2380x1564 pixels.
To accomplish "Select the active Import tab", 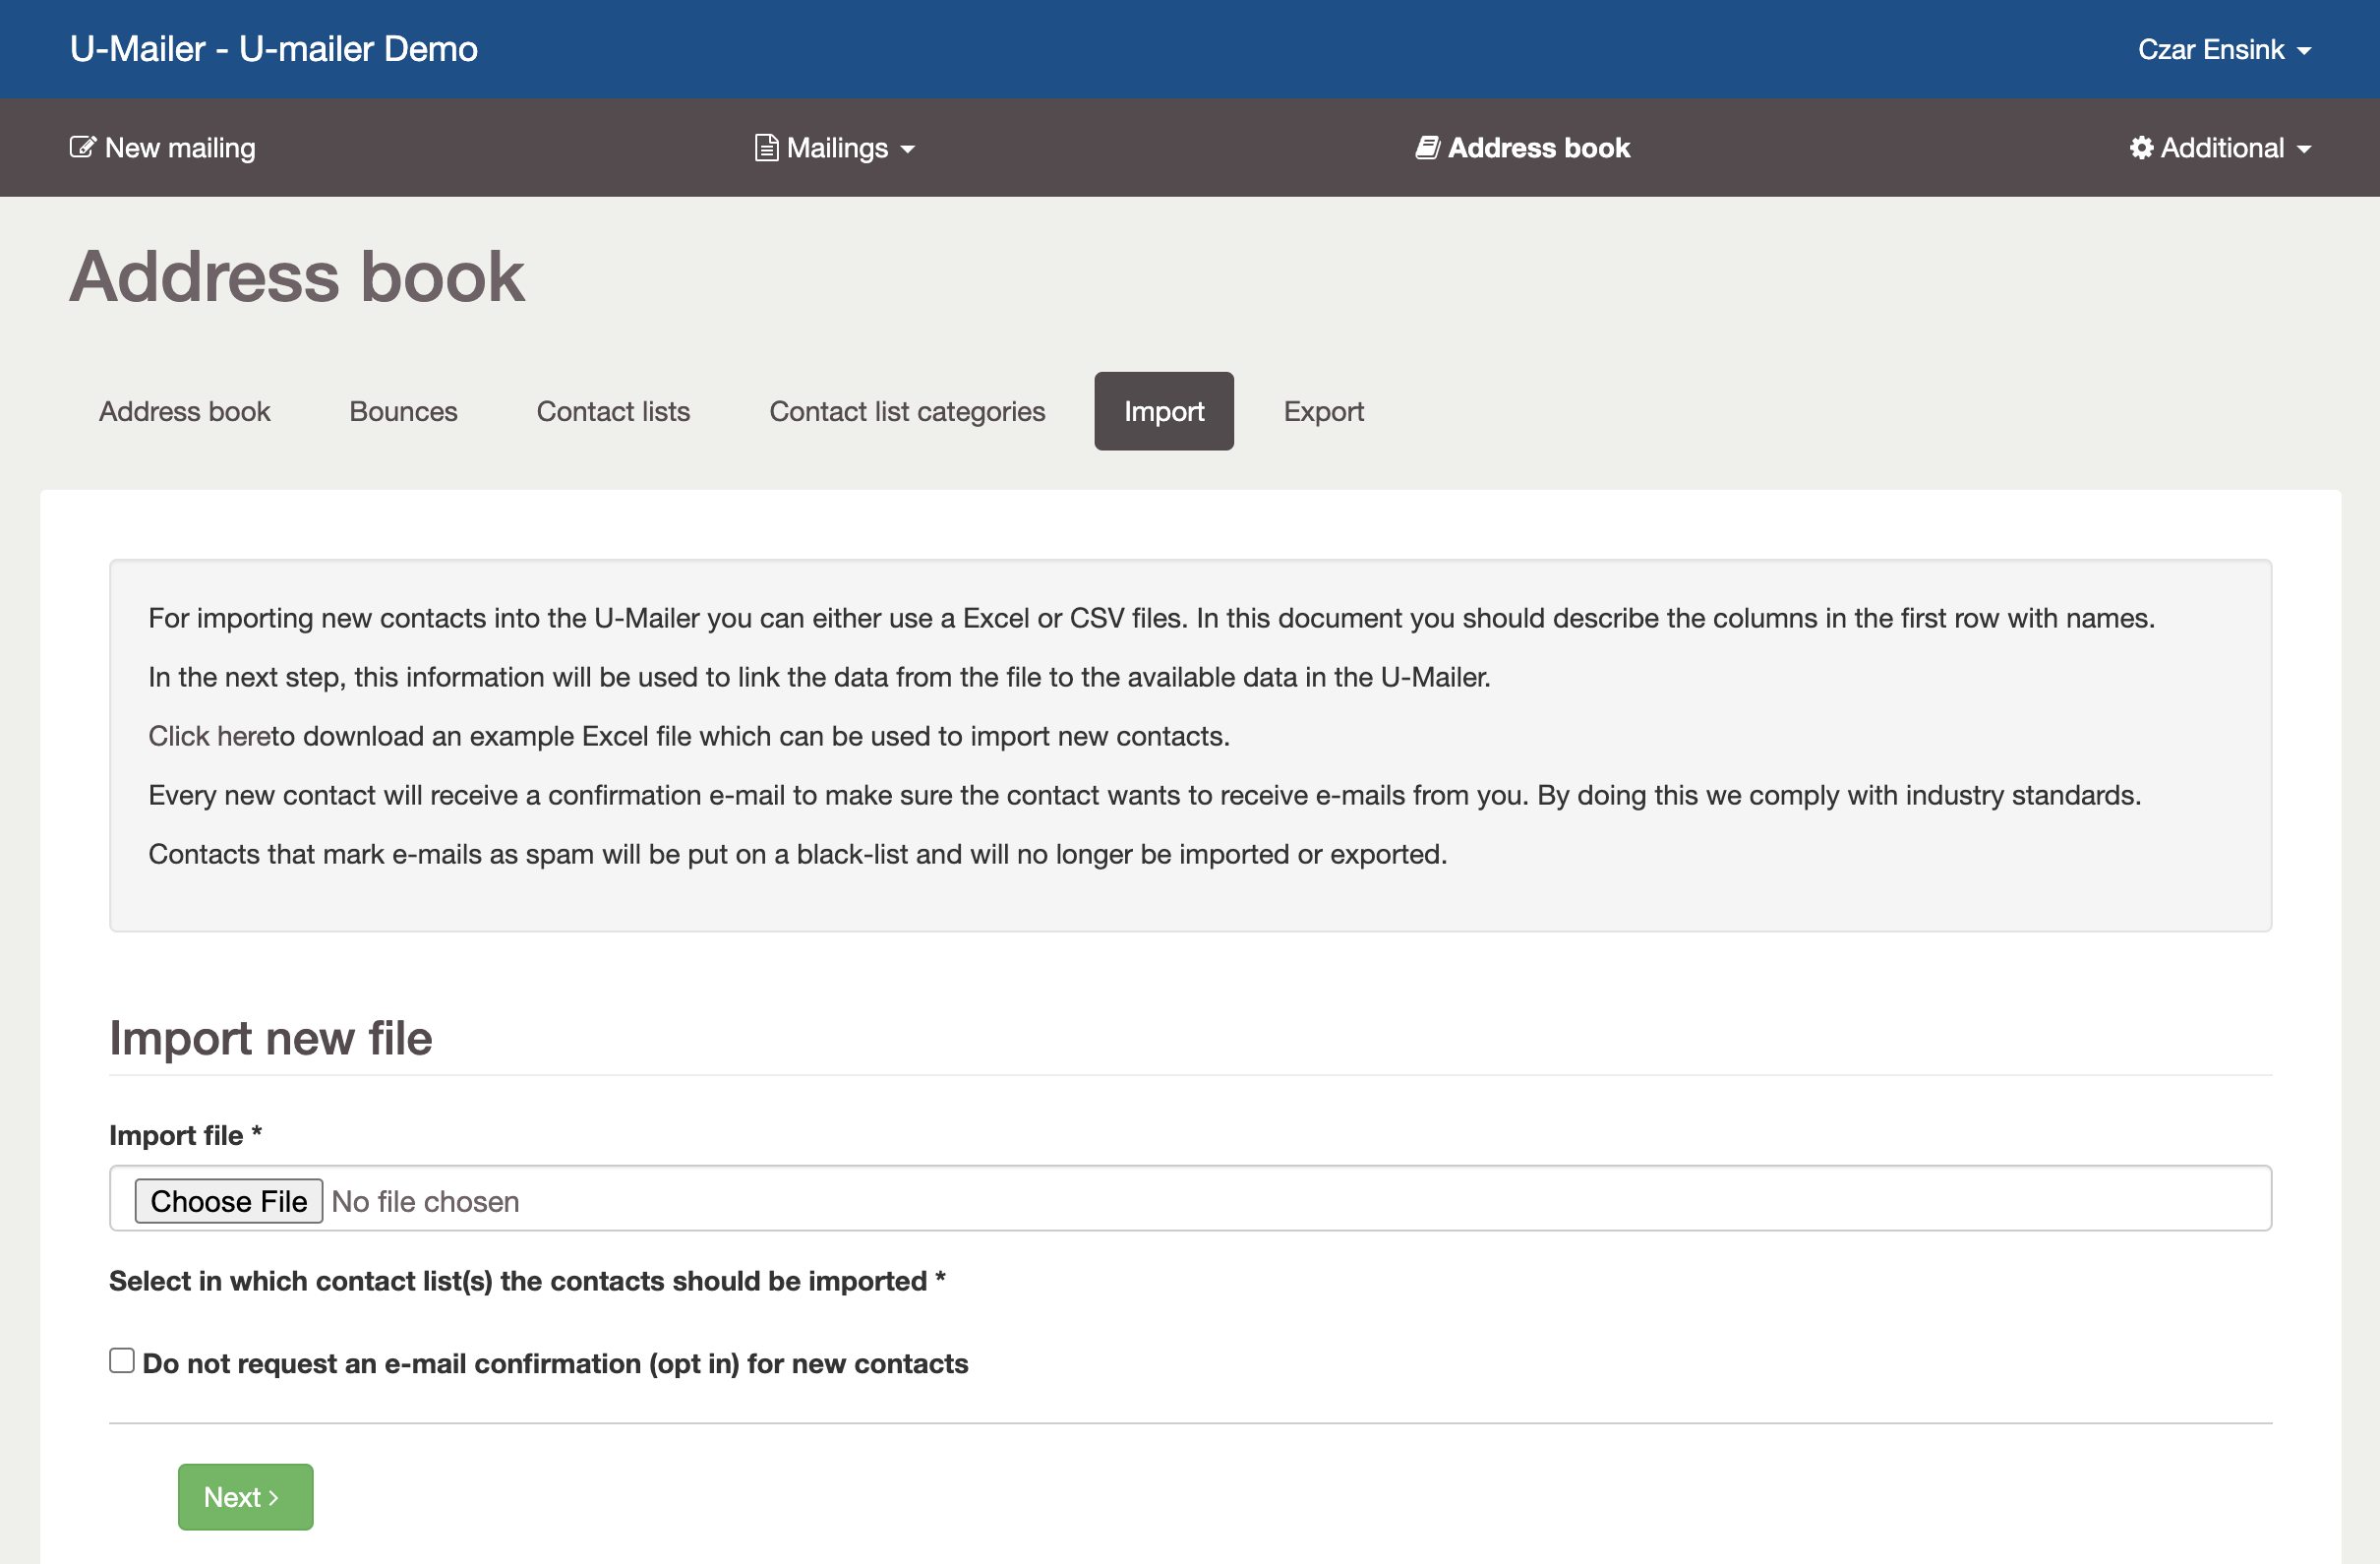I will (x=1163, y=411).
